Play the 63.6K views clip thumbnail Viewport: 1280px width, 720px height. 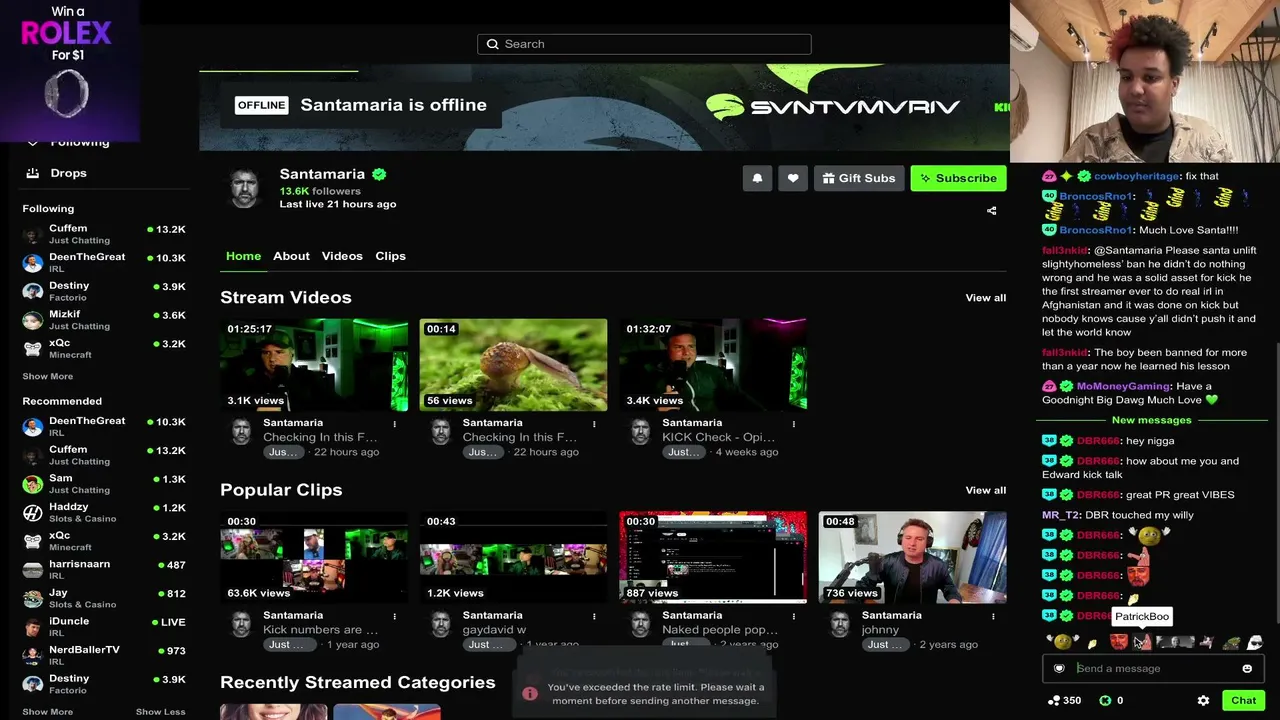pos(314,557)
